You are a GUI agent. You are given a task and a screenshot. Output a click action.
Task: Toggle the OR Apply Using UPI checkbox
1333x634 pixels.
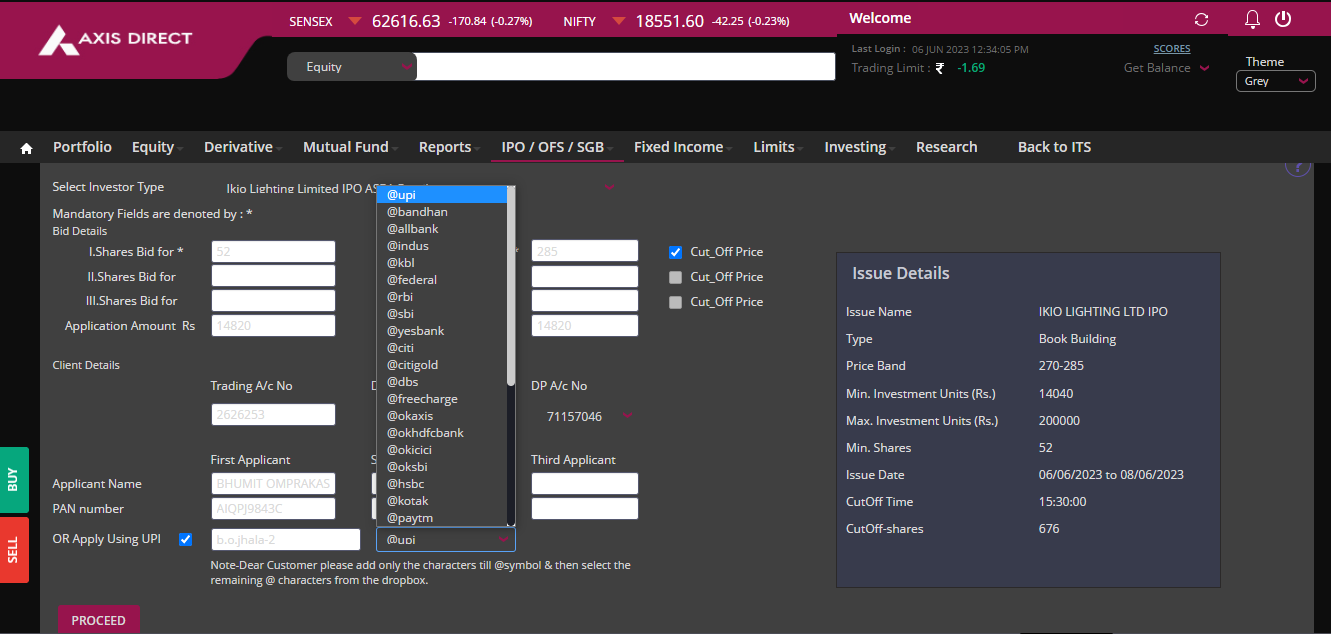click(x=185, y=540)
